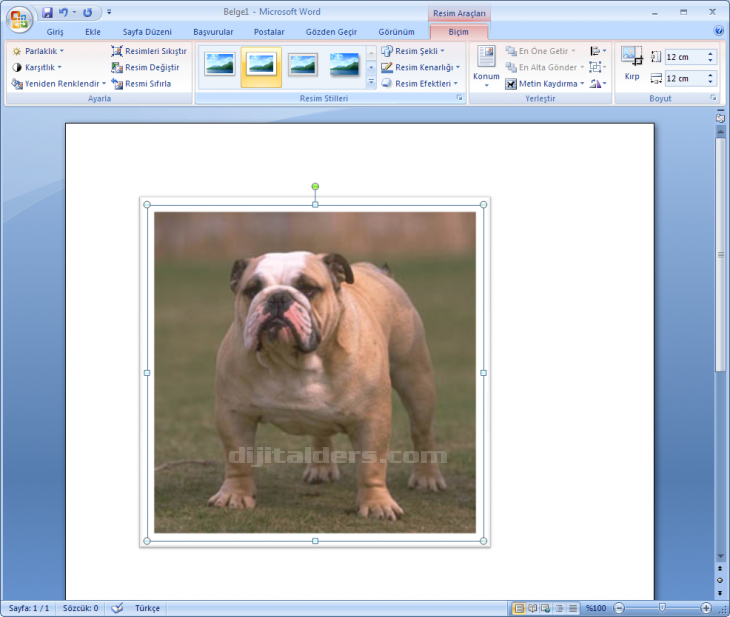Decrease picture width with down stepper
730x617 pixels.
[710, 82]
